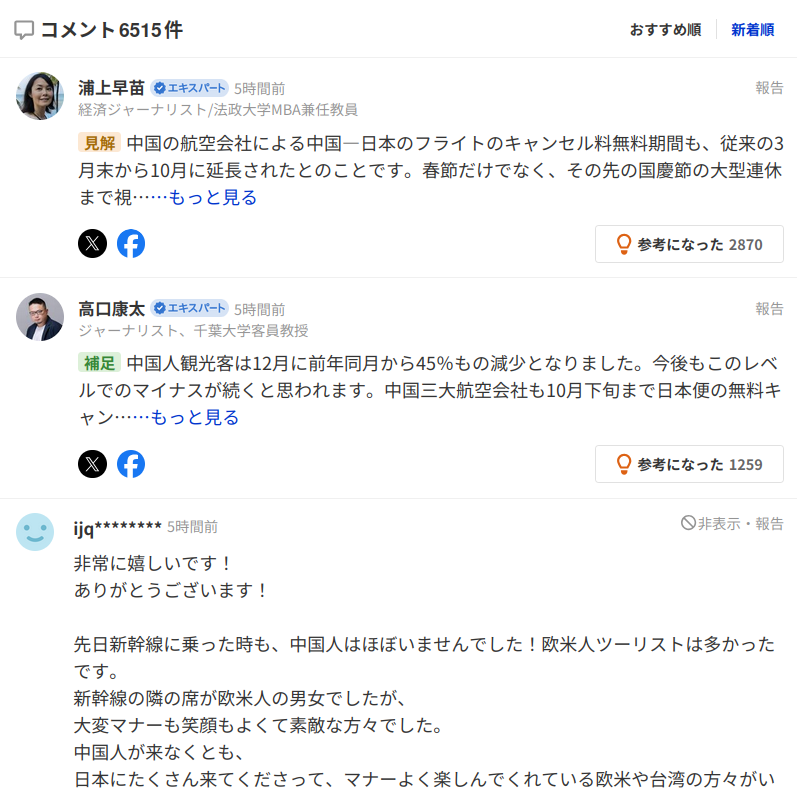The width and height of the screenshot is (797, 791).
Task: Click X share icon under 高口康太's comment
Action: (92, 464)
